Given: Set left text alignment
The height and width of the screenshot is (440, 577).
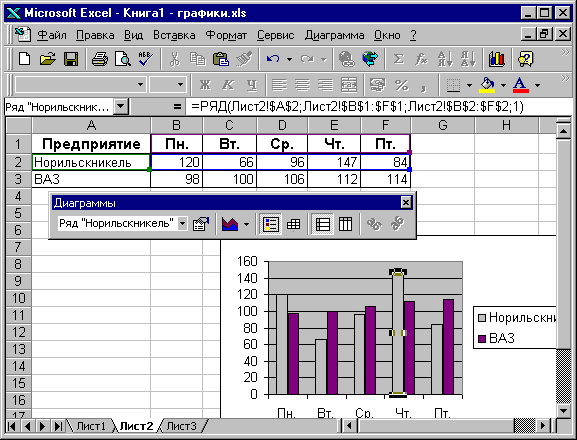Looking at the screenshot, I should click(279, 85).
